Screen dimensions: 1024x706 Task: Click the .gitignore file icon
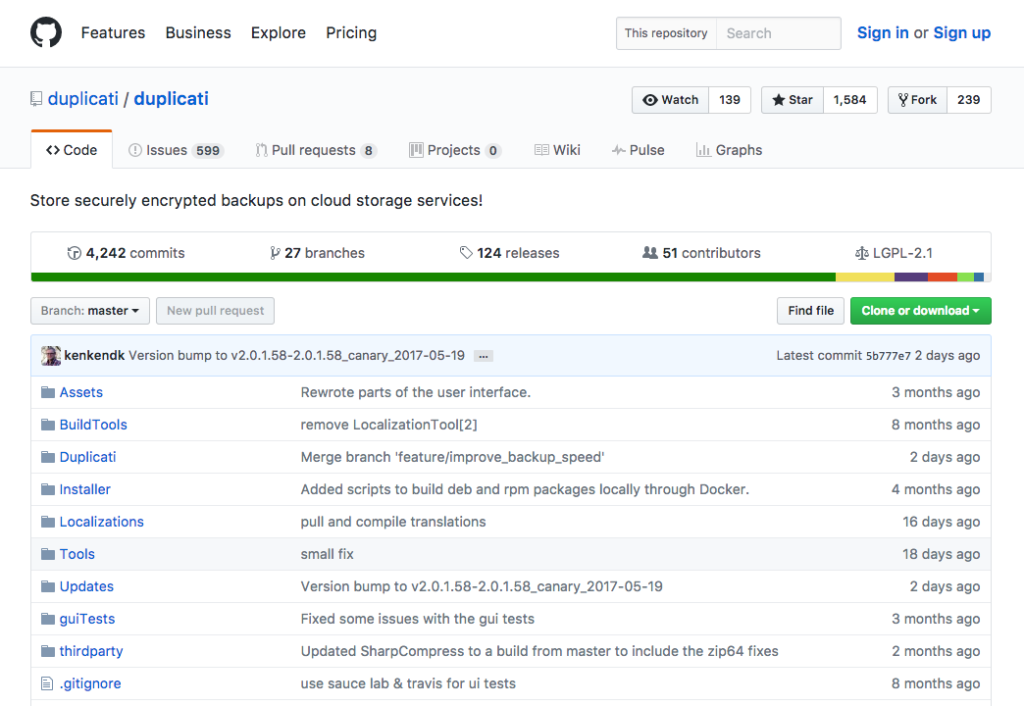[47, 684]
